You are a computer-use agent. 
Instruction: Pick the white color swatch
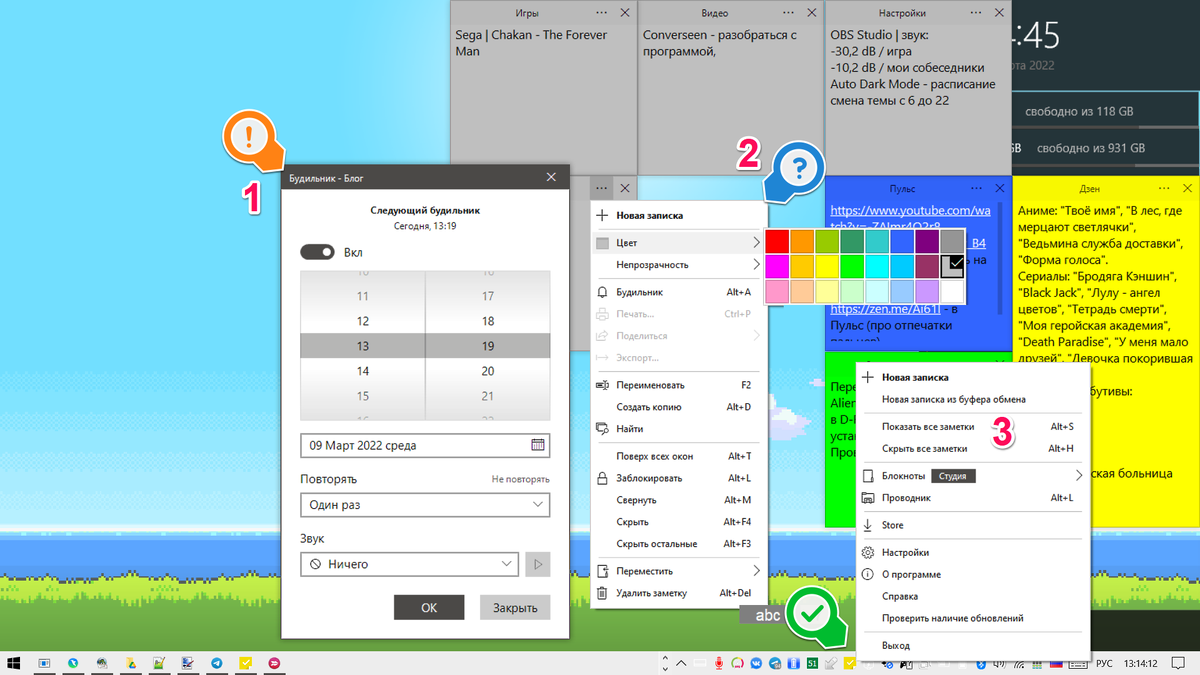[x=954, y=291]
